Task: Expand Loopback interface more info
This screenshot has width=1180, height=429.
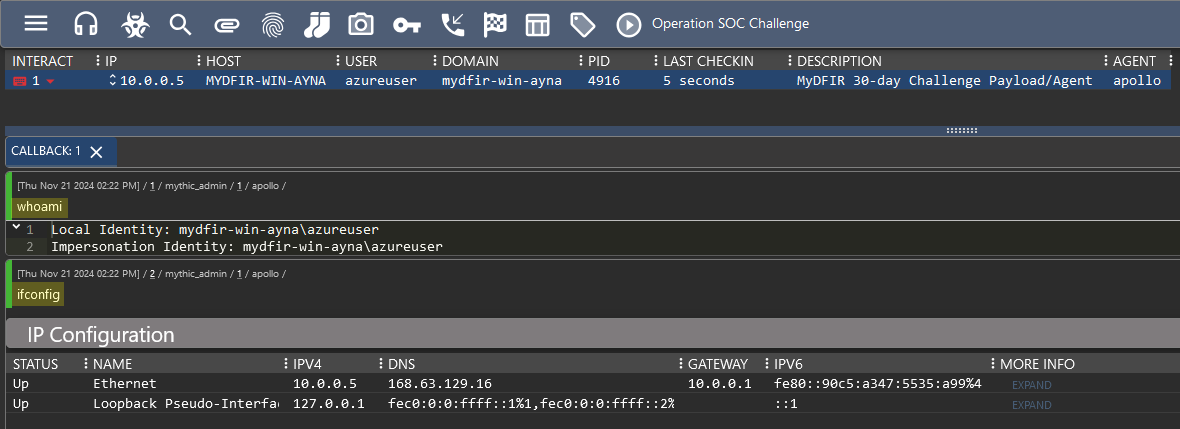Action: 1031,405
